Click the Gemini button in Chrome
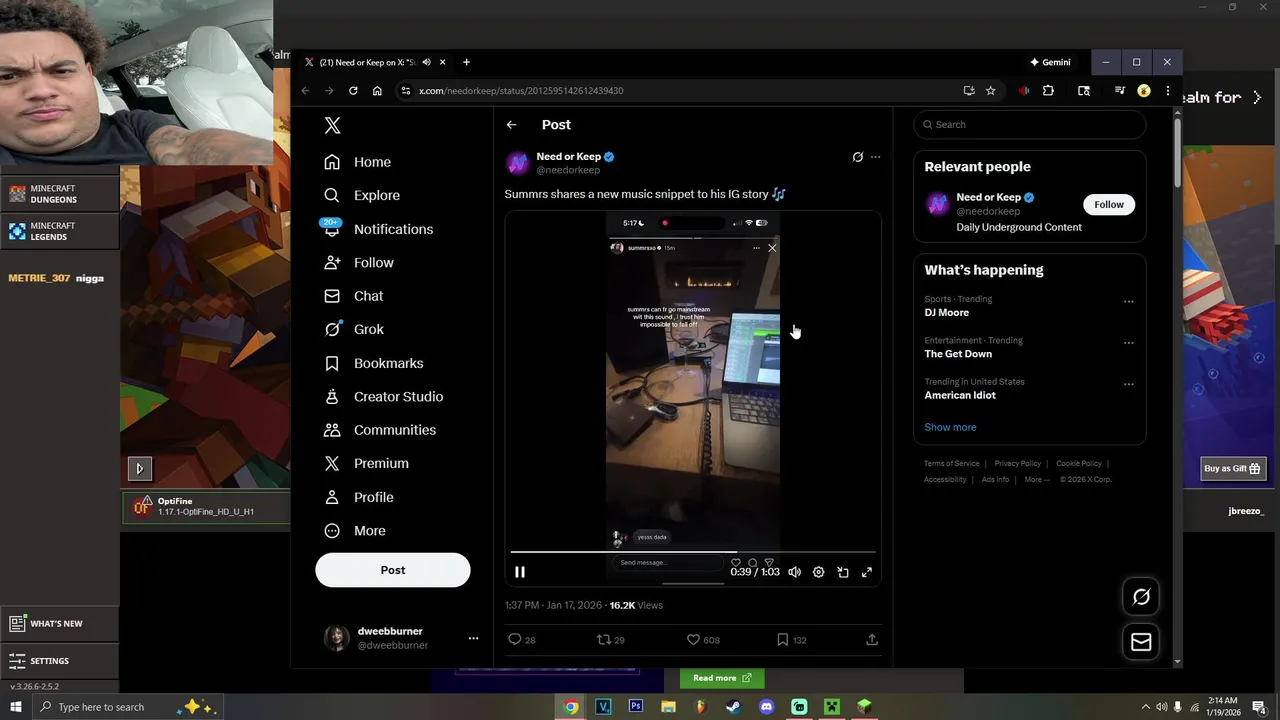Screen dimensions: 1280x720 [x=1050, y=62]
